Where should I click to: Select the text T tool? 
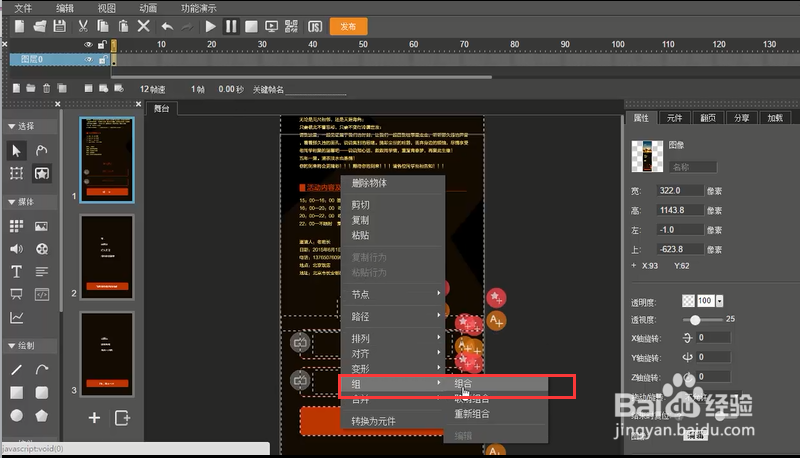(x=16, y=271)
